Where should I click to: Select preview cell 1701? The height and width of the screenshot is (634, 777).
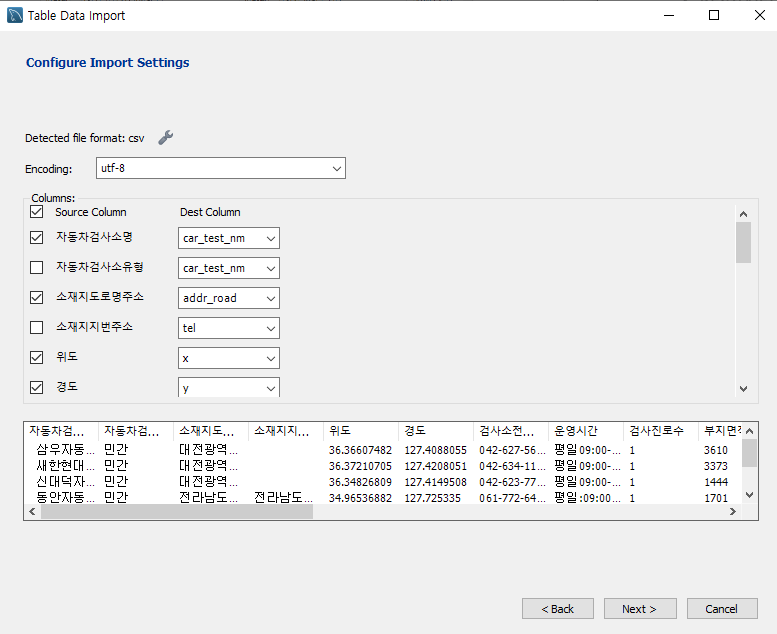click(716, 498)
